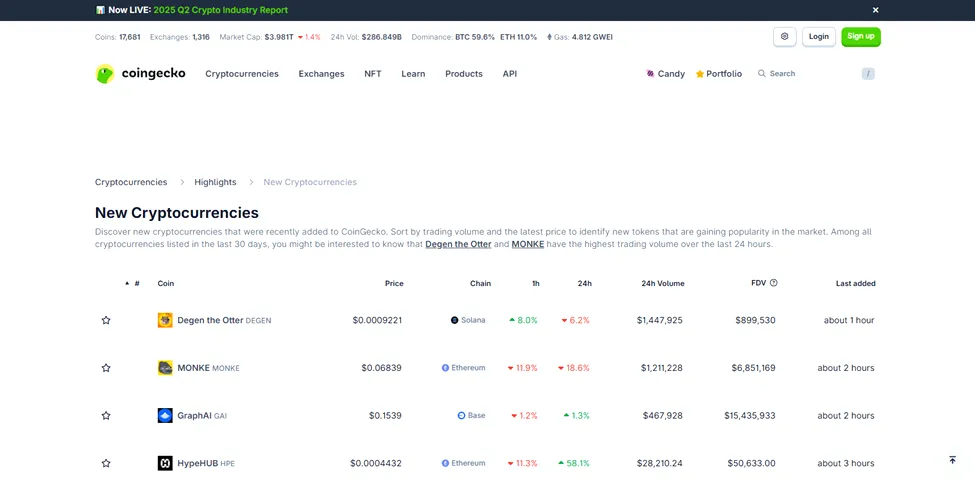Click the chart icon in the banner
975x483 pixels.
[x=100, y=10]
